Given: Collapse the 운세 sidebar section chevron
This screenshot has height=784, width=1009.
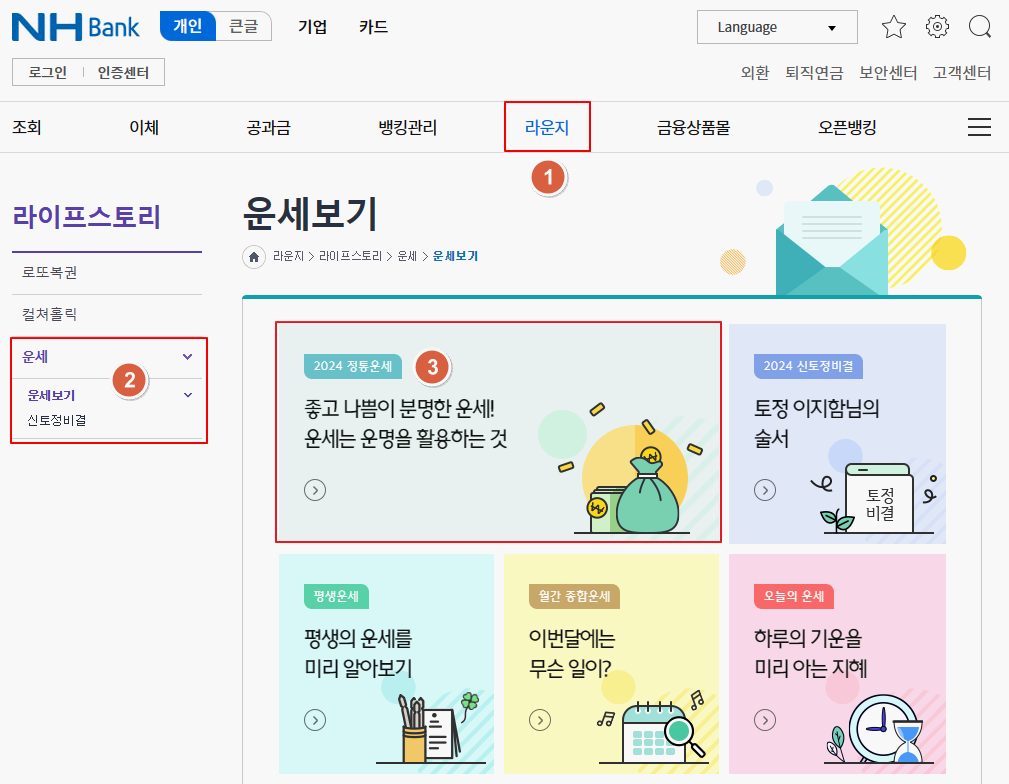Looking at the screenshot, I should (187, 357).
